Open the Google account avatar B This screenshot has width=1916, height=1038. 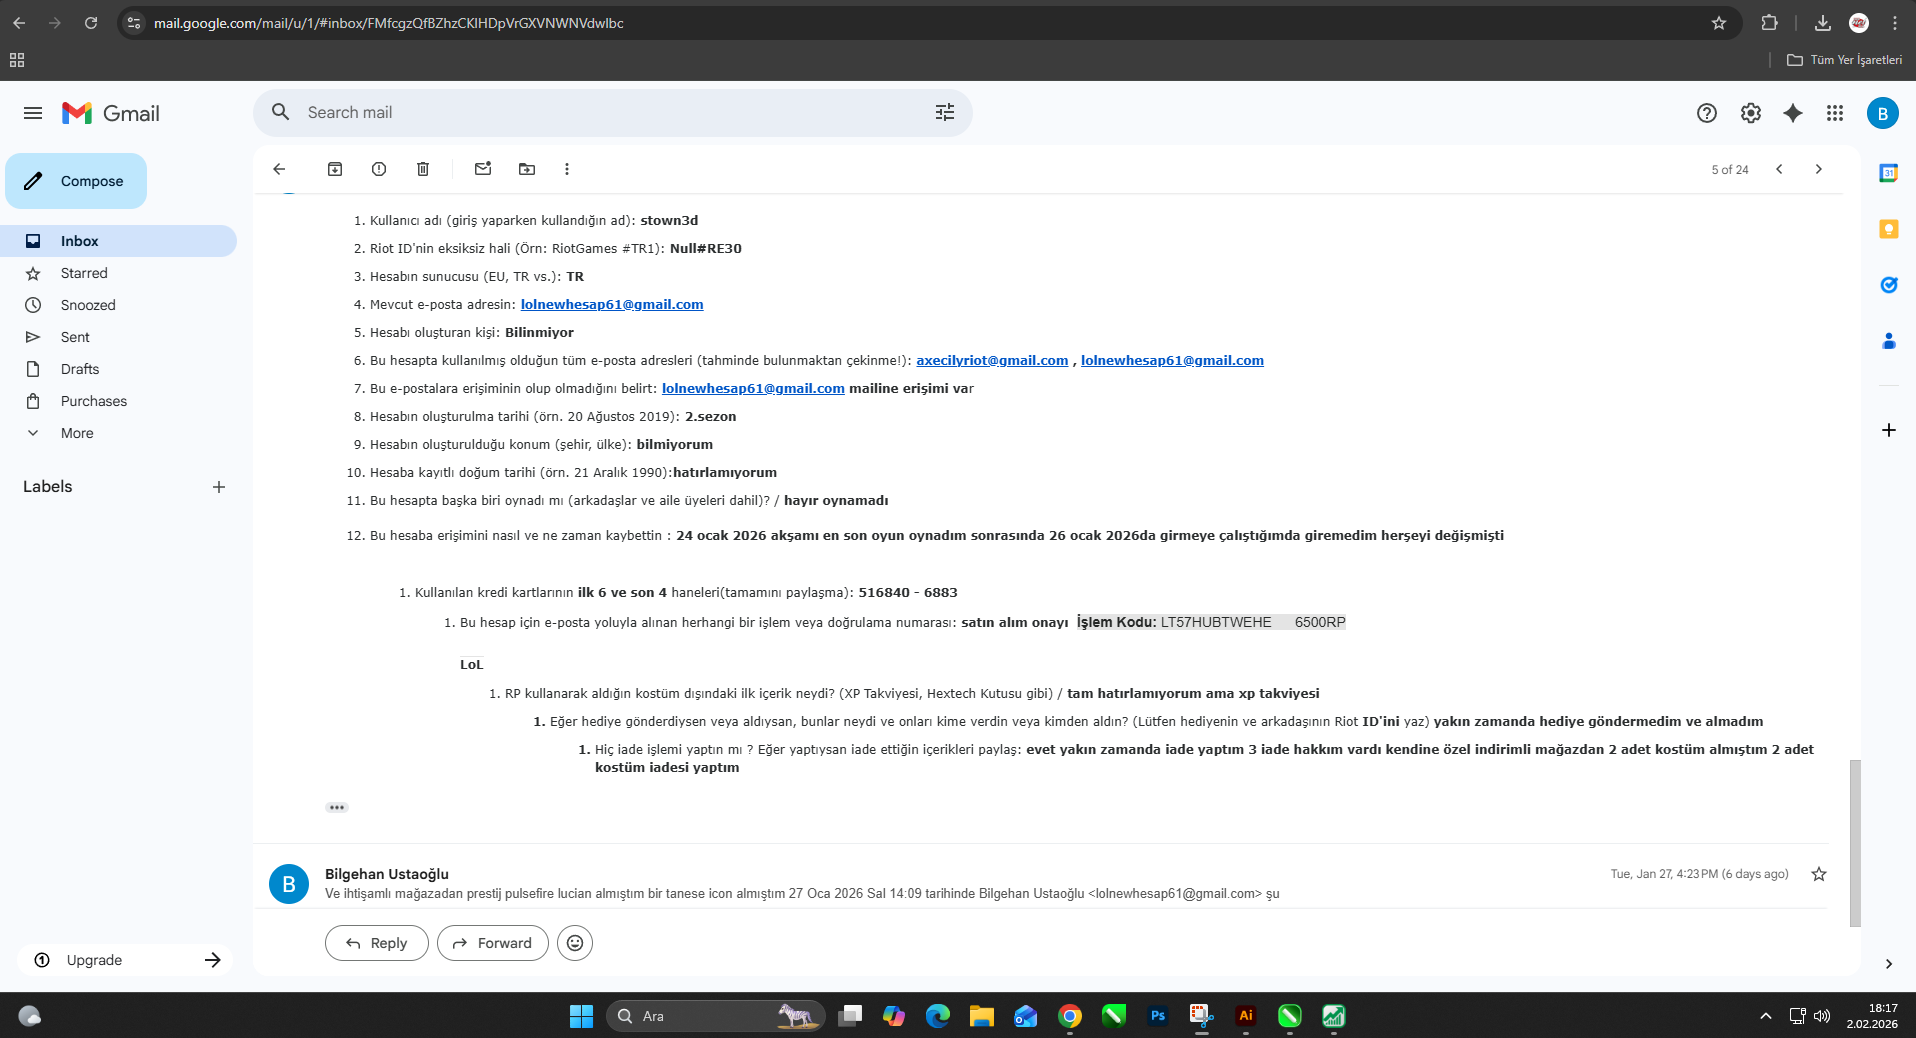1883,113
